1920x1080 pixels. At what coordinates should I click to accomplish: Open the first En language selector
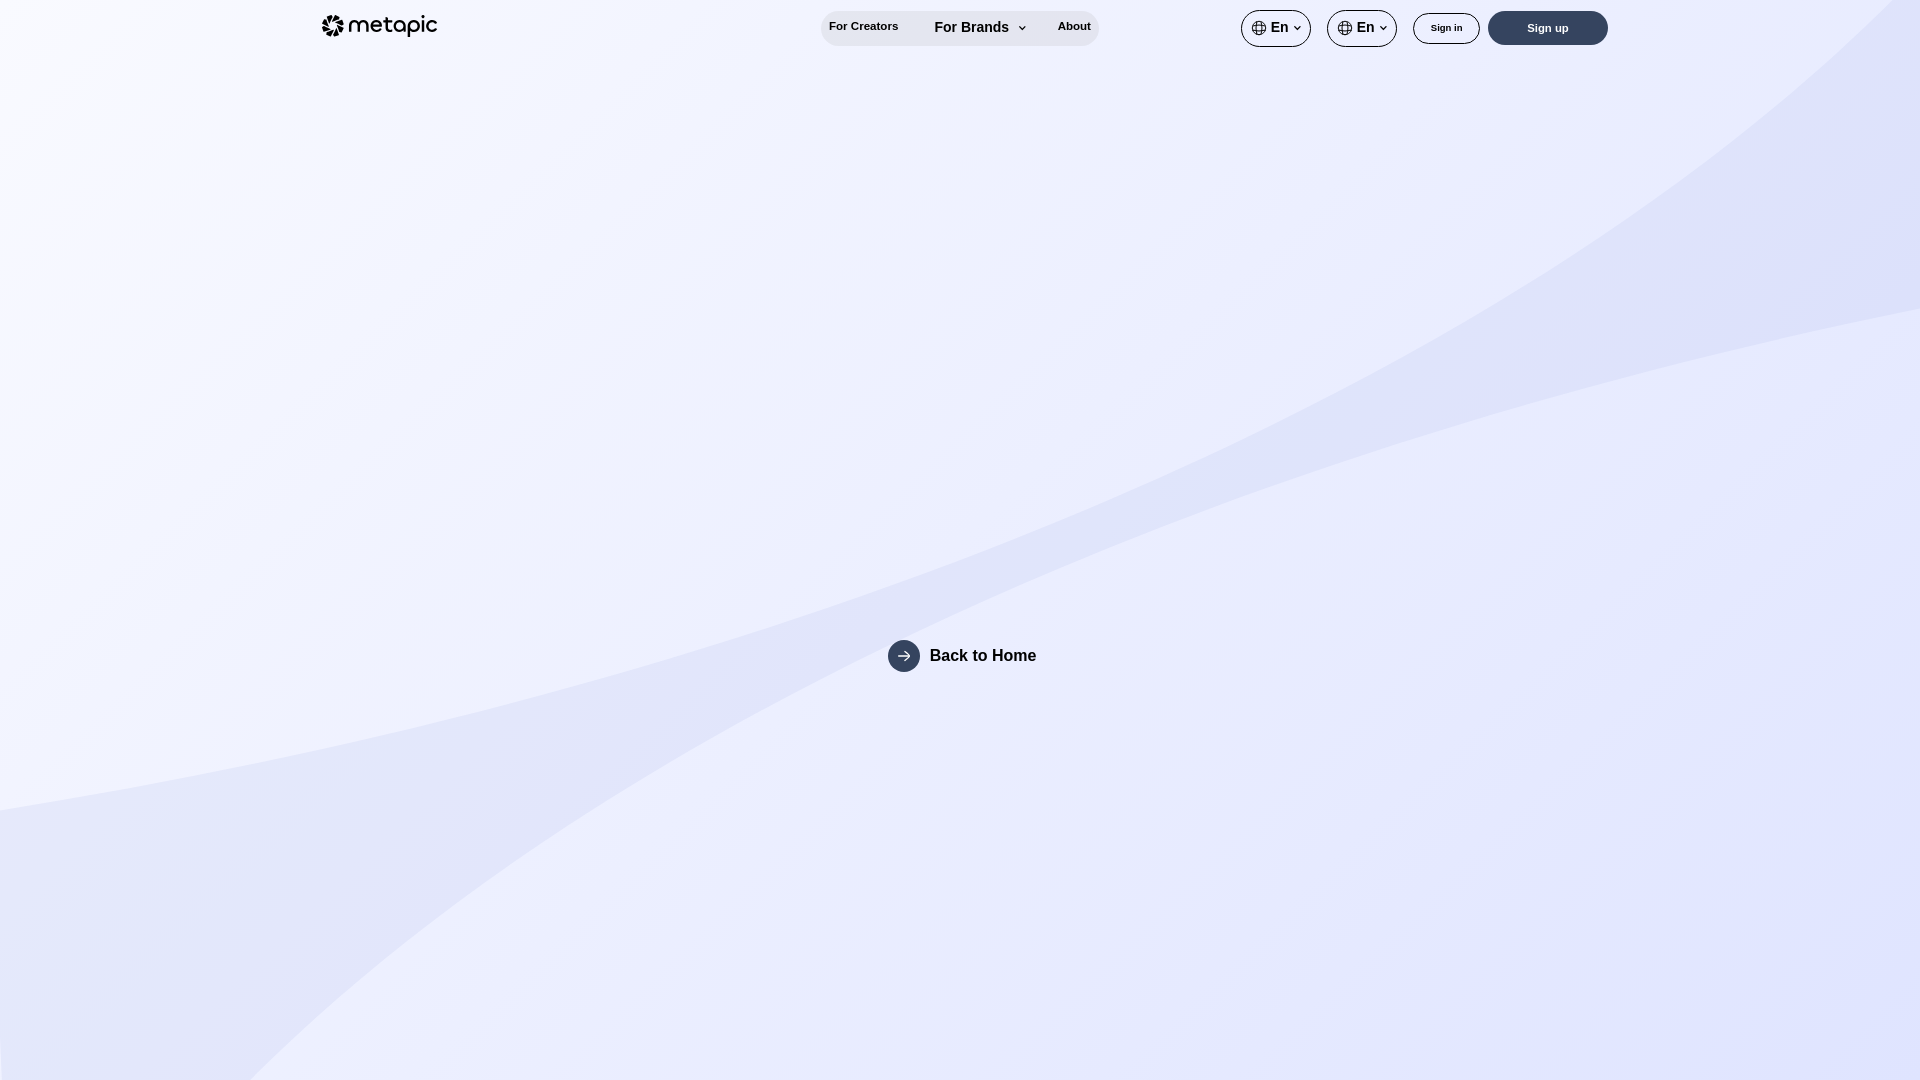(1276, 28)
